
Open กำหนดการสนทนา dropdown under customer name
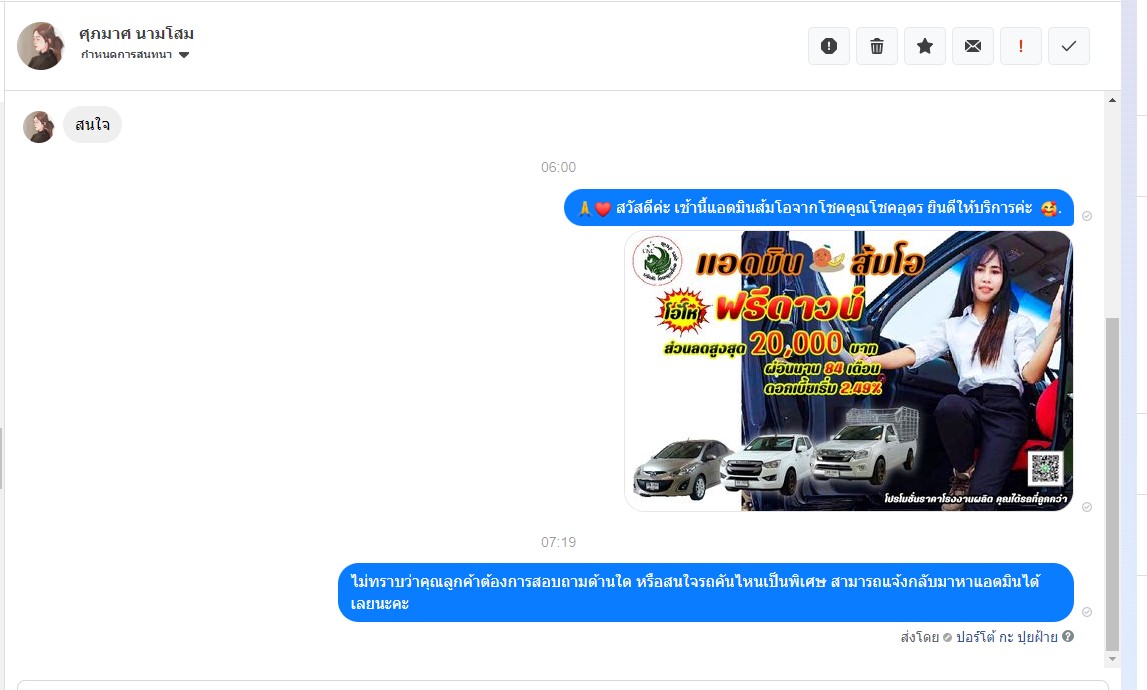click(135, 55)
